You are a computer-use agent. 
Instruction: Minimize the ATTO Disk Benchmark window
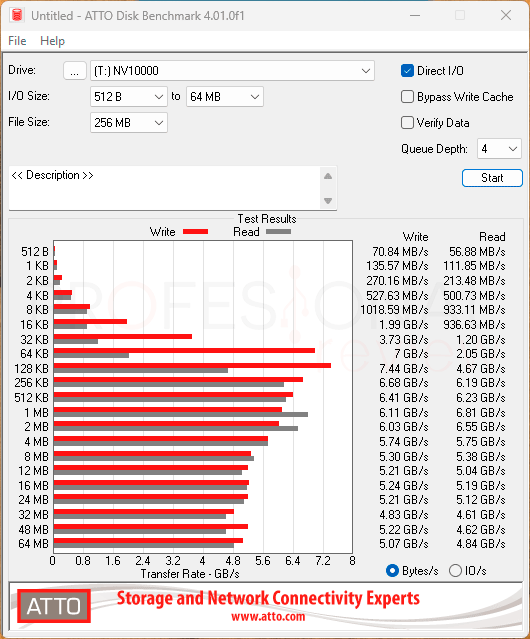pyautogui.click(x=415, y=15)
